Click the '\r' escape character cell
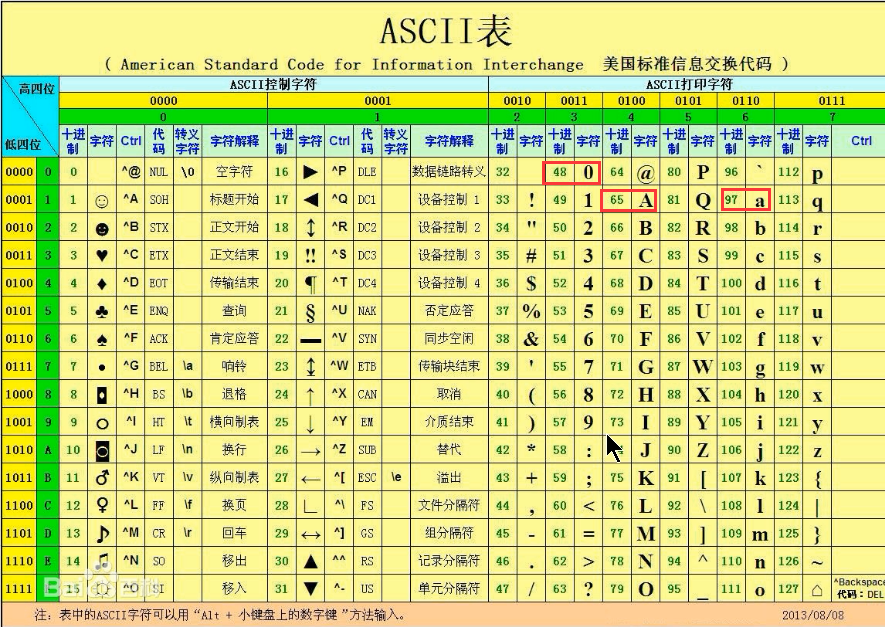The width and height of the screenshot is (885, 627). pos(187,533)
